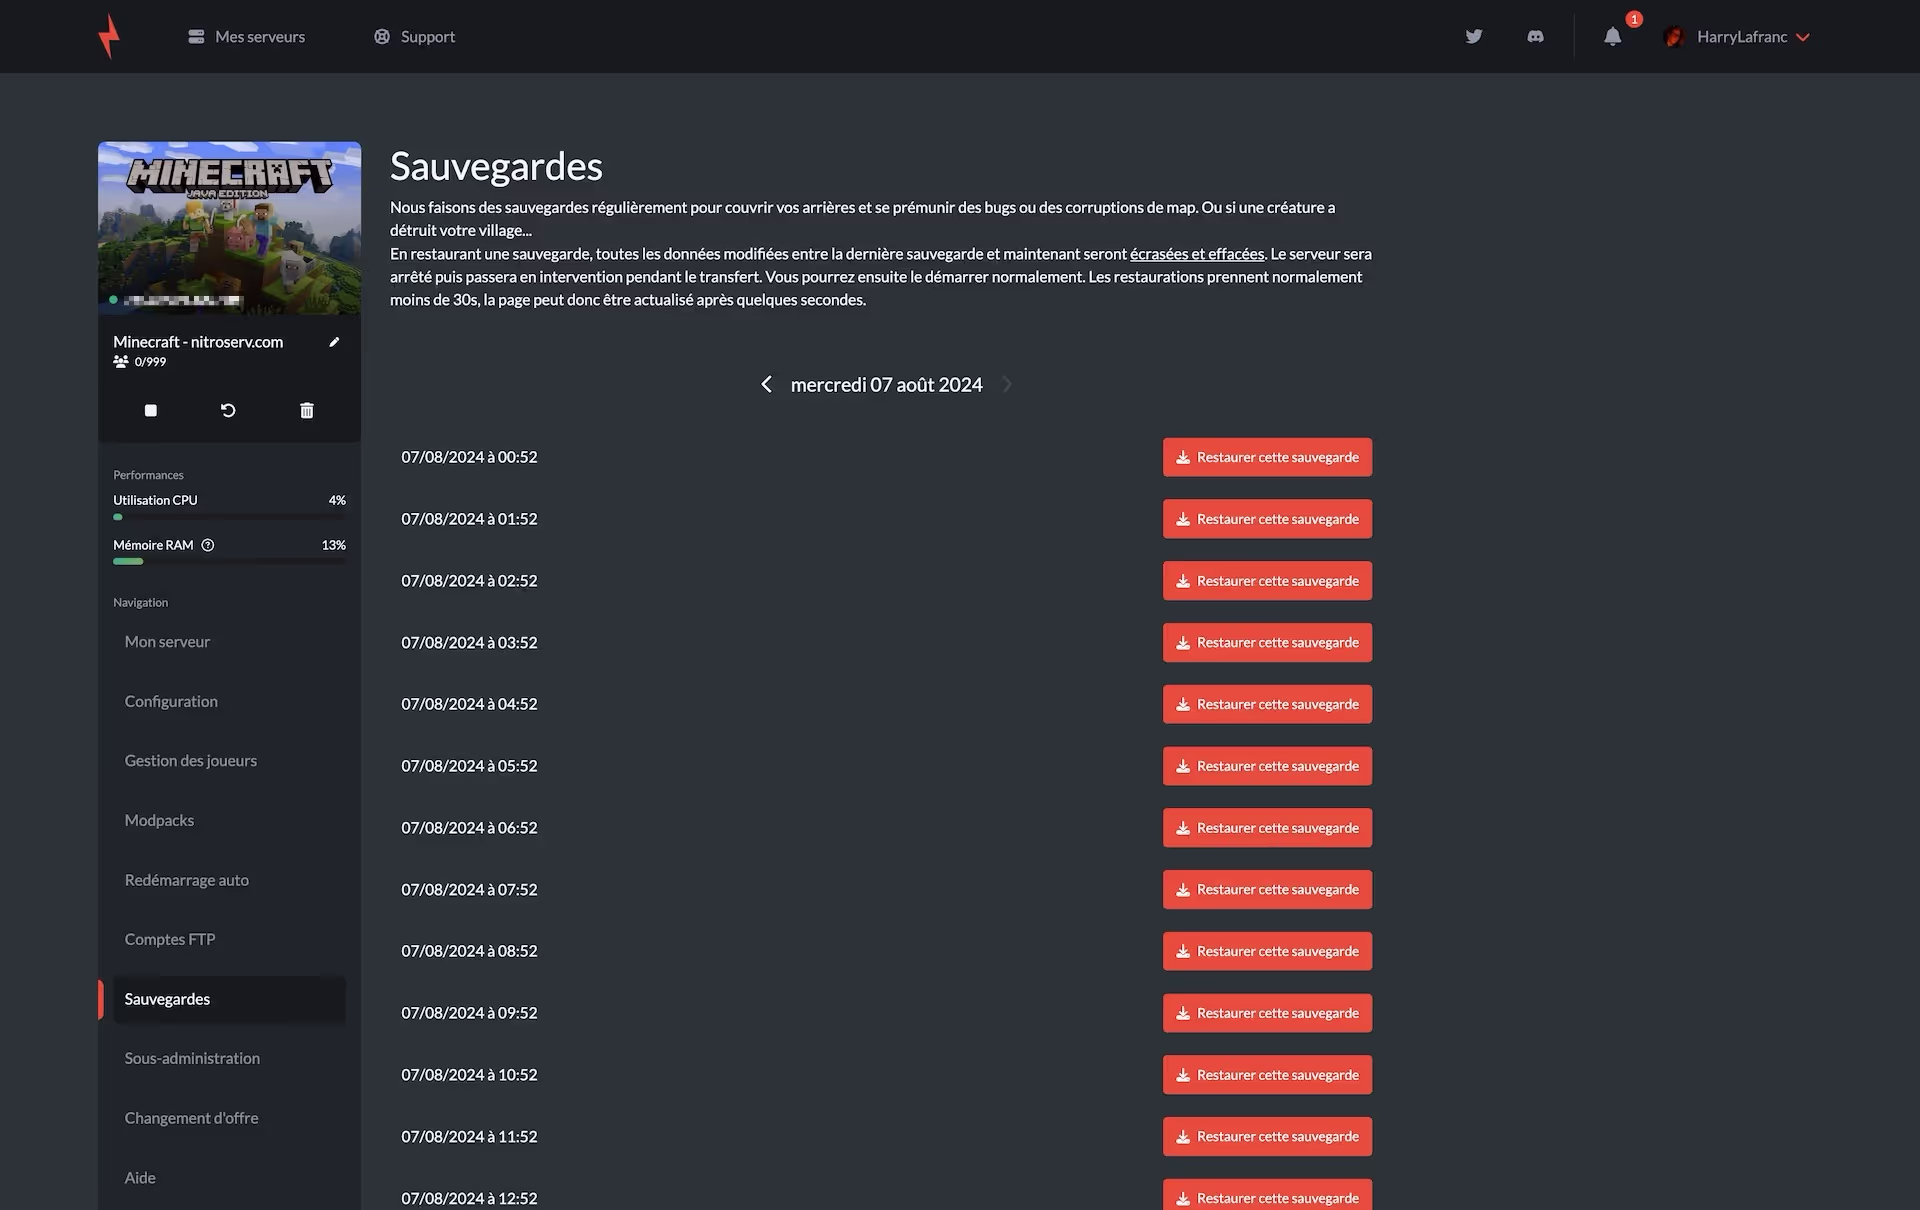
Task: Restore the 11:52 backup
Action: 1267,1137
